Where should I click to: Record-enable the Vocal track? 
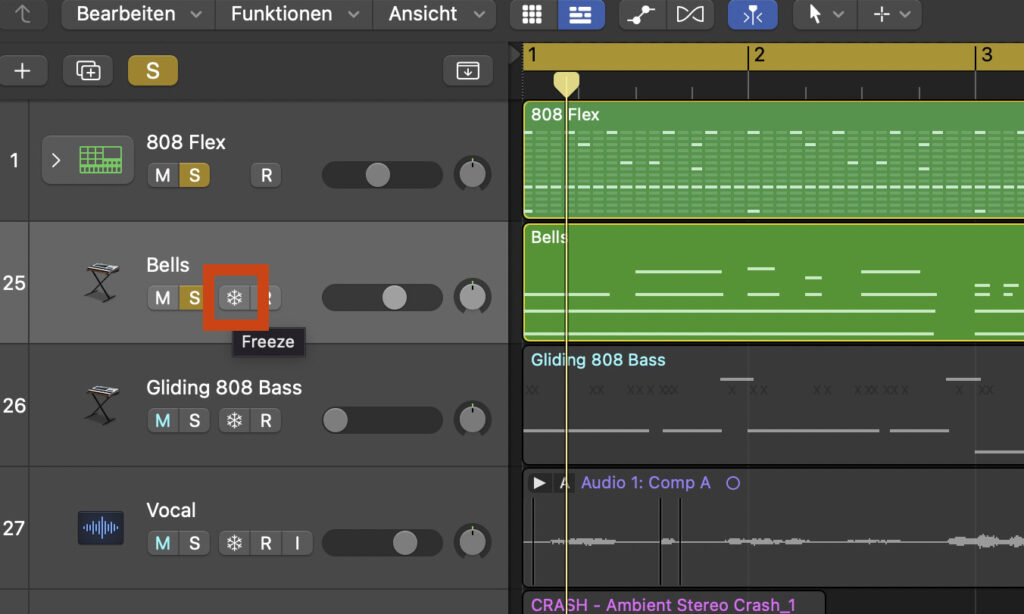pos(266,543)
